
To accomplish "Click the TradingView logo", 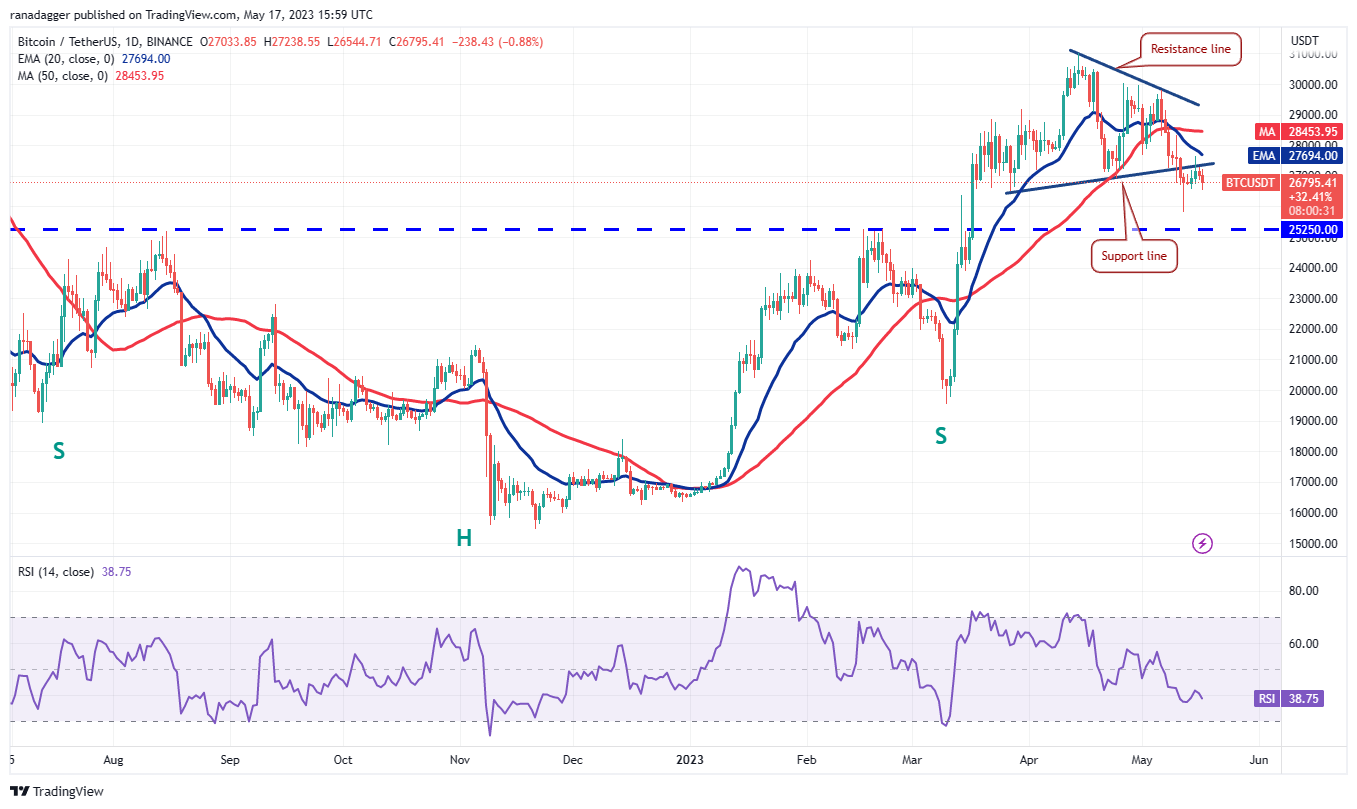I will 55,790.
